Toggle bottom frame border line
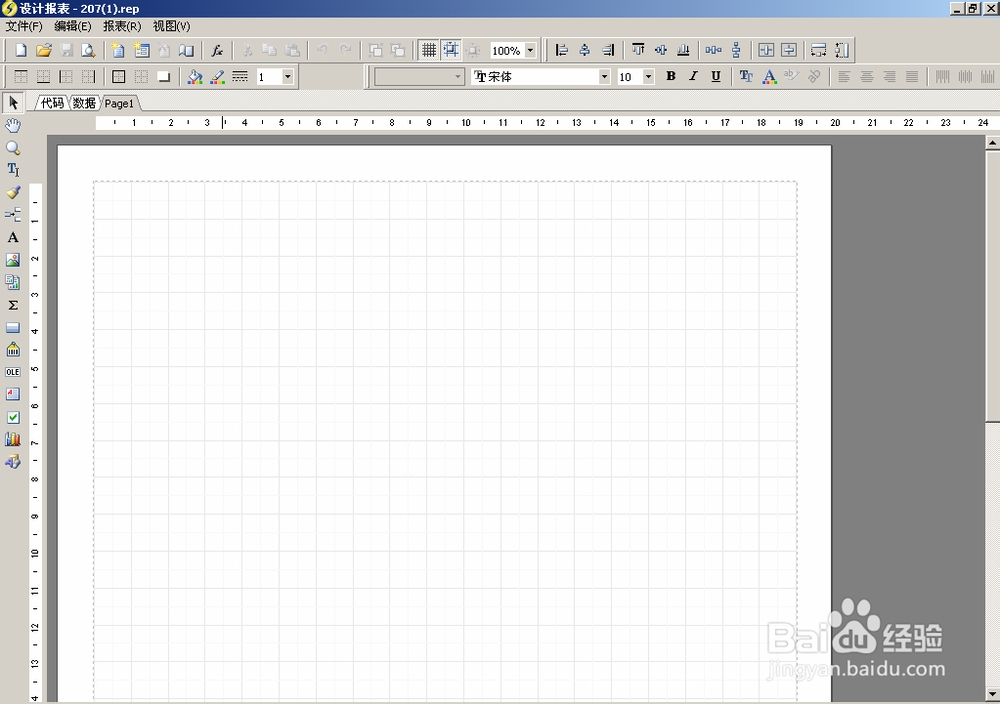Screen dimensions: 1000x704 [43, 77]
